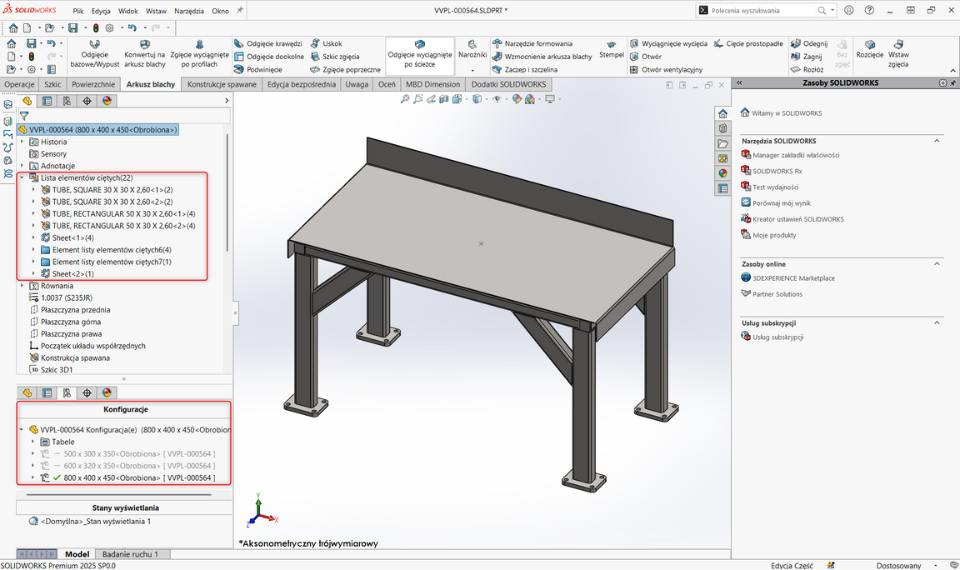Click the Zagnij tool
Image resolution: width=960 pixels, height=570 pixels.
pyautogui.click(x=806, y=56)
